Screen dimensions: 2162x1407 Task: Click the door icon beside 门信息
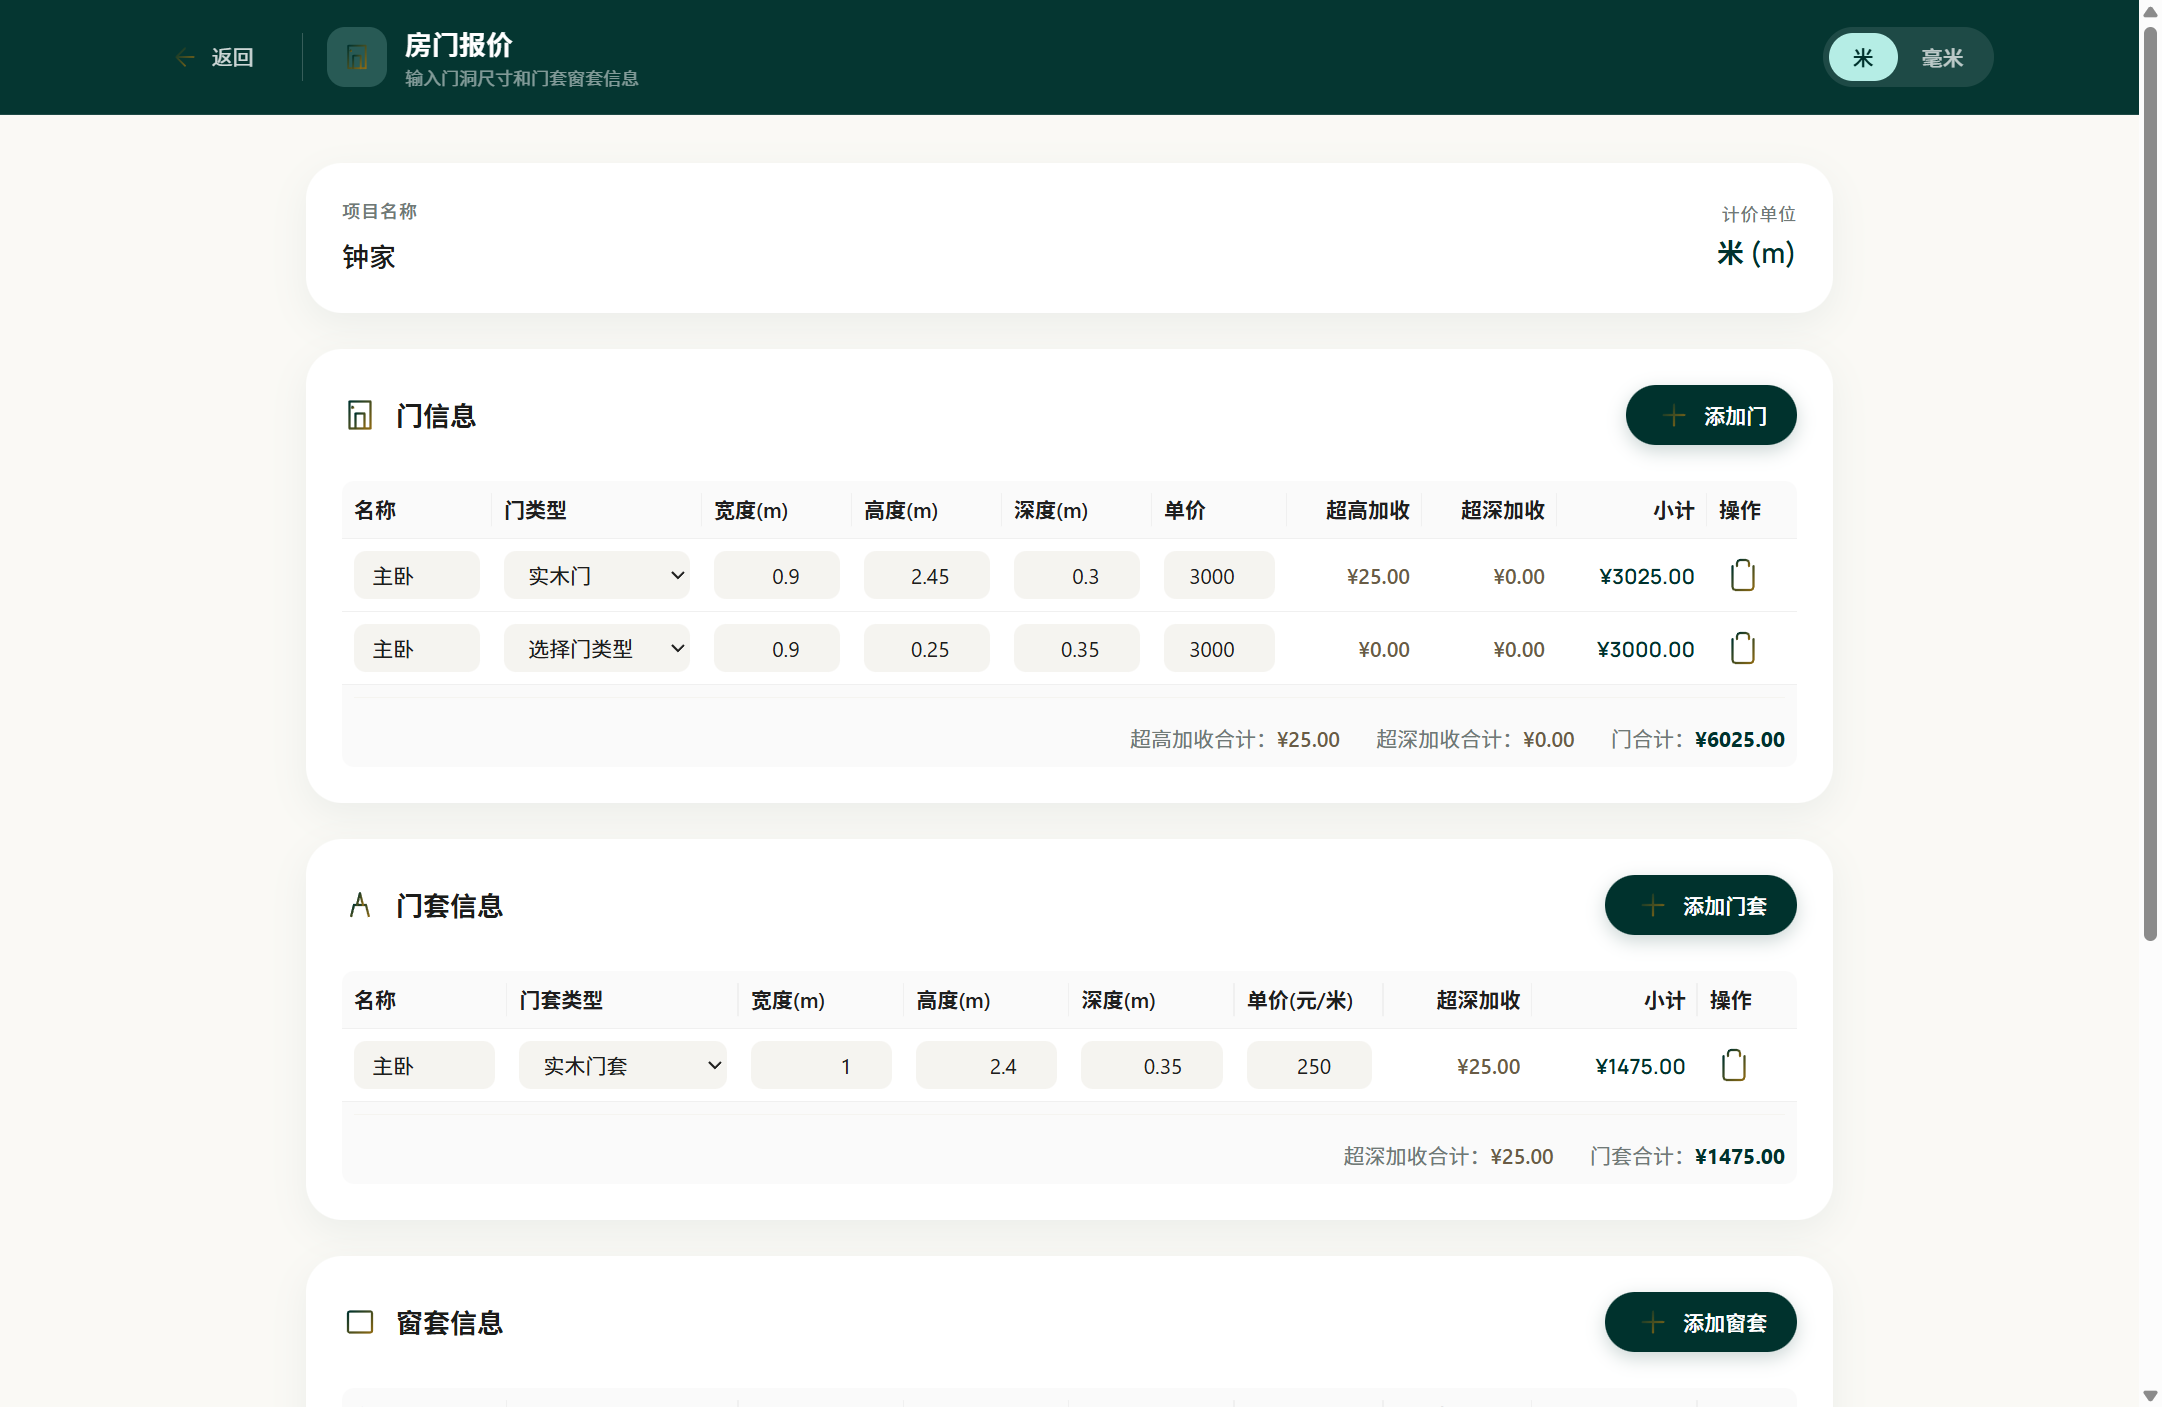[x=360, y=415]
